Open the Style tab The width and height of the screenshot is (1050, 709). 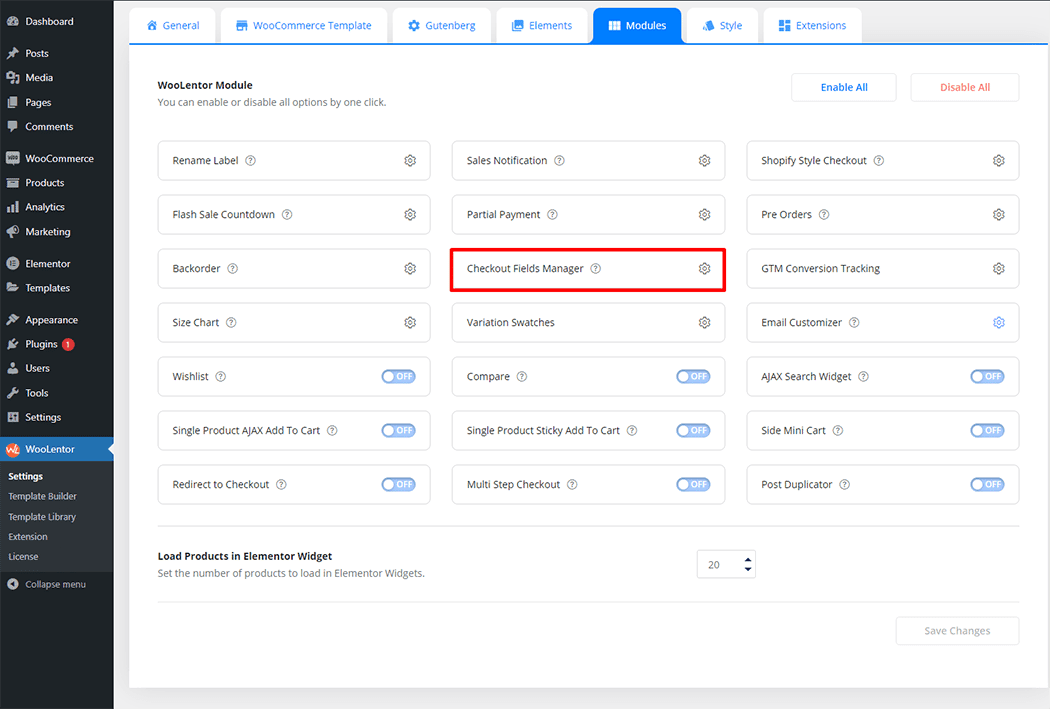click(723, 25)
